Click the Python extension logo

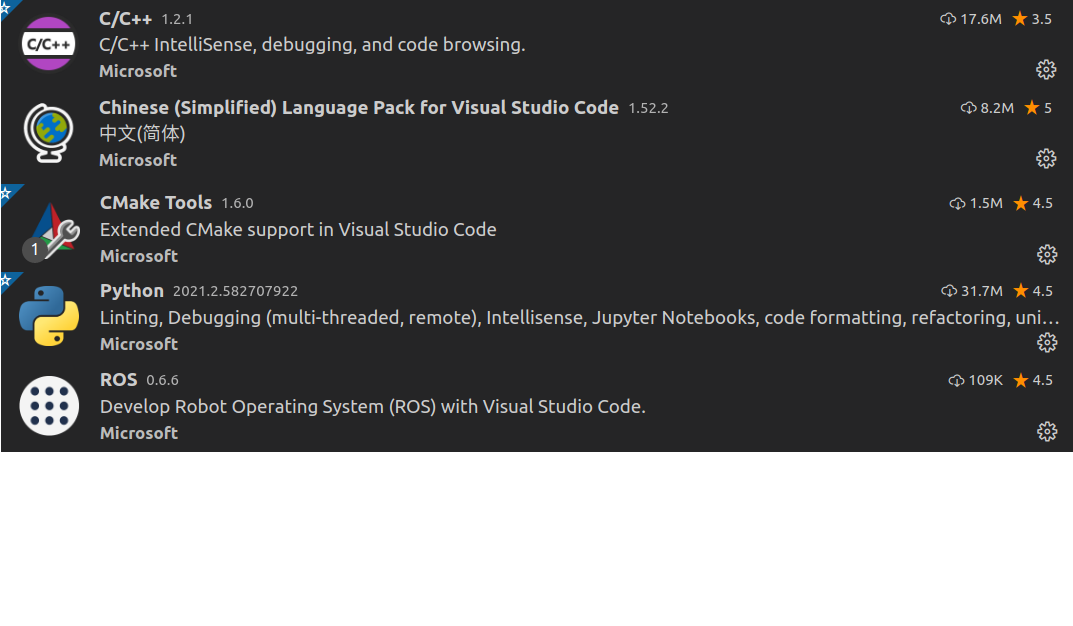coord(49,316)
